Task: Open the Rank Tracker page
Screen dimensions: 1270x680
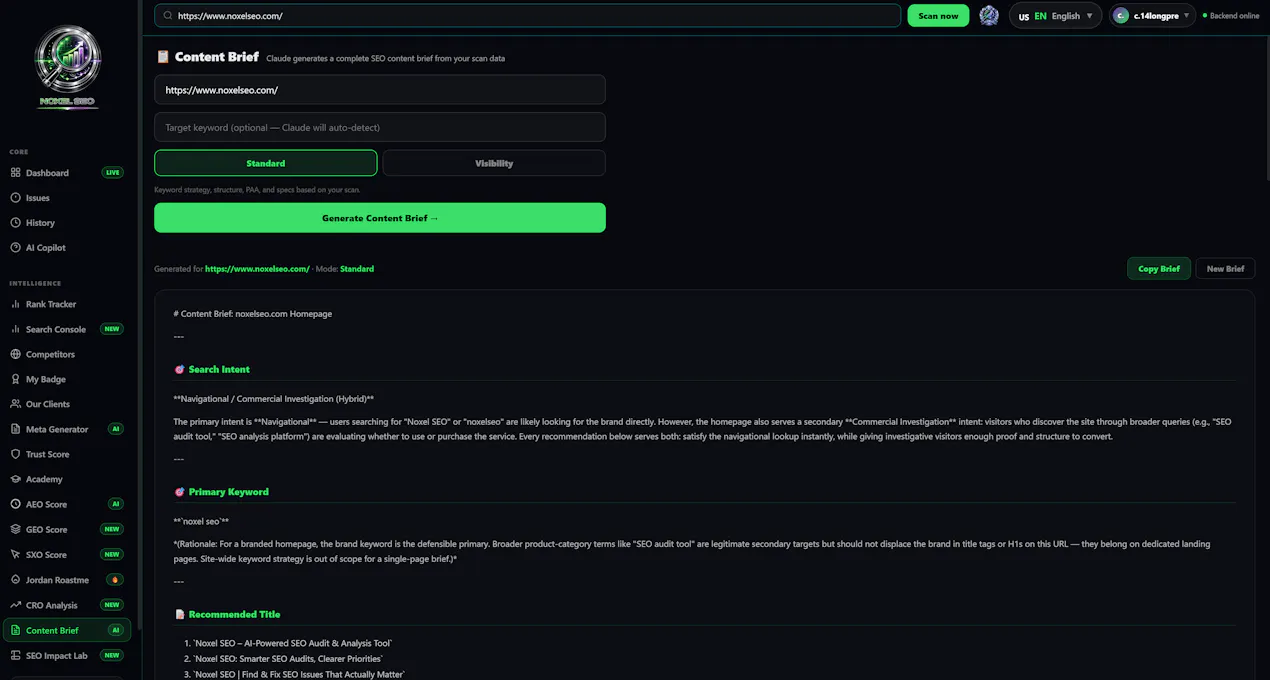Action: coord(66,304)
